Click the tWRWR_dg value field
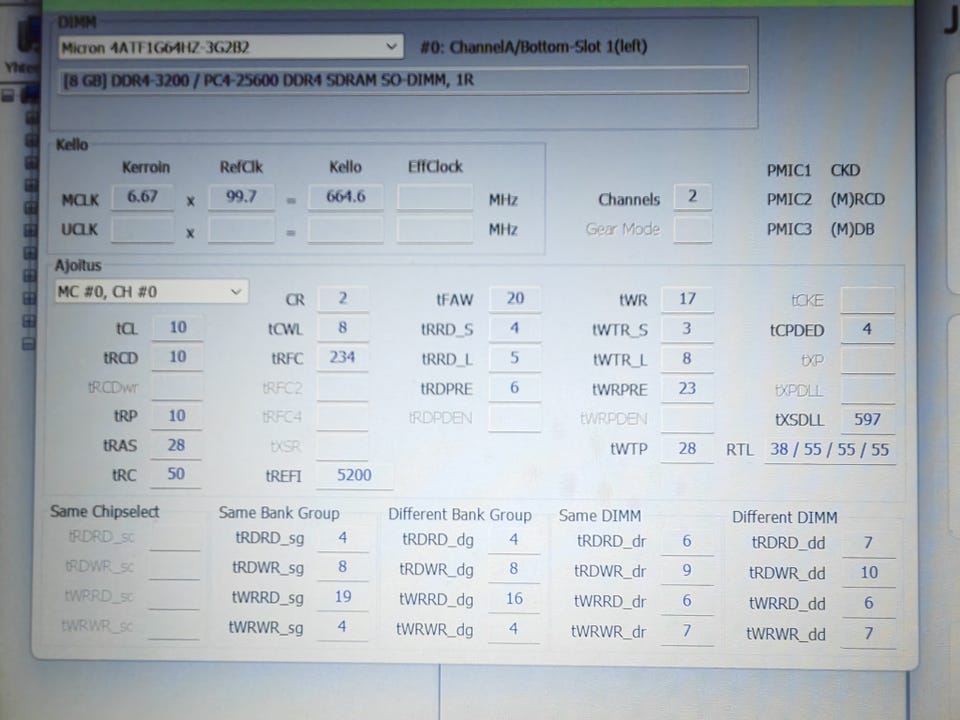960x720 pixels. tap(514, 629)
